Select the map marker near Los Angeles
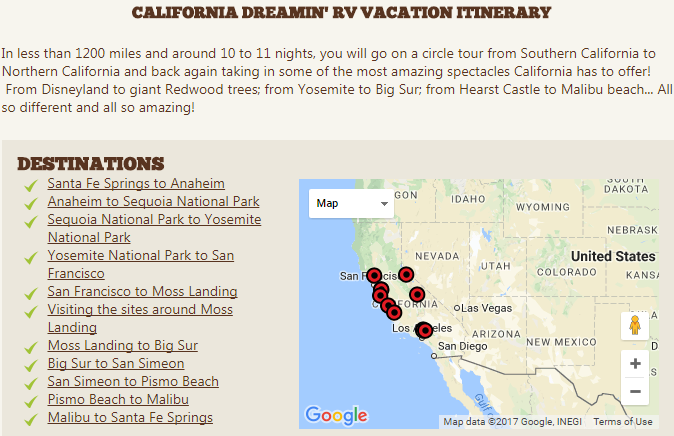The width and height of the screenshot is (674, 436). pos(425,330)
